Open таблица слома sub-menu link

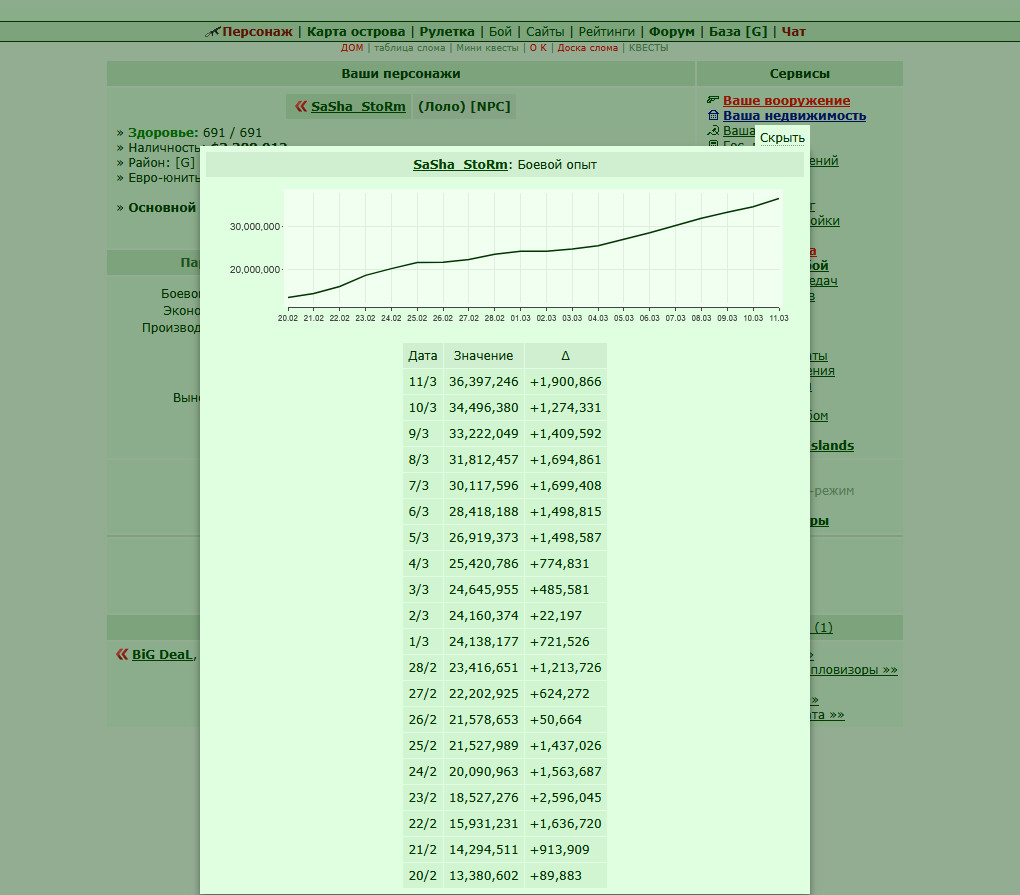point(409,47)
